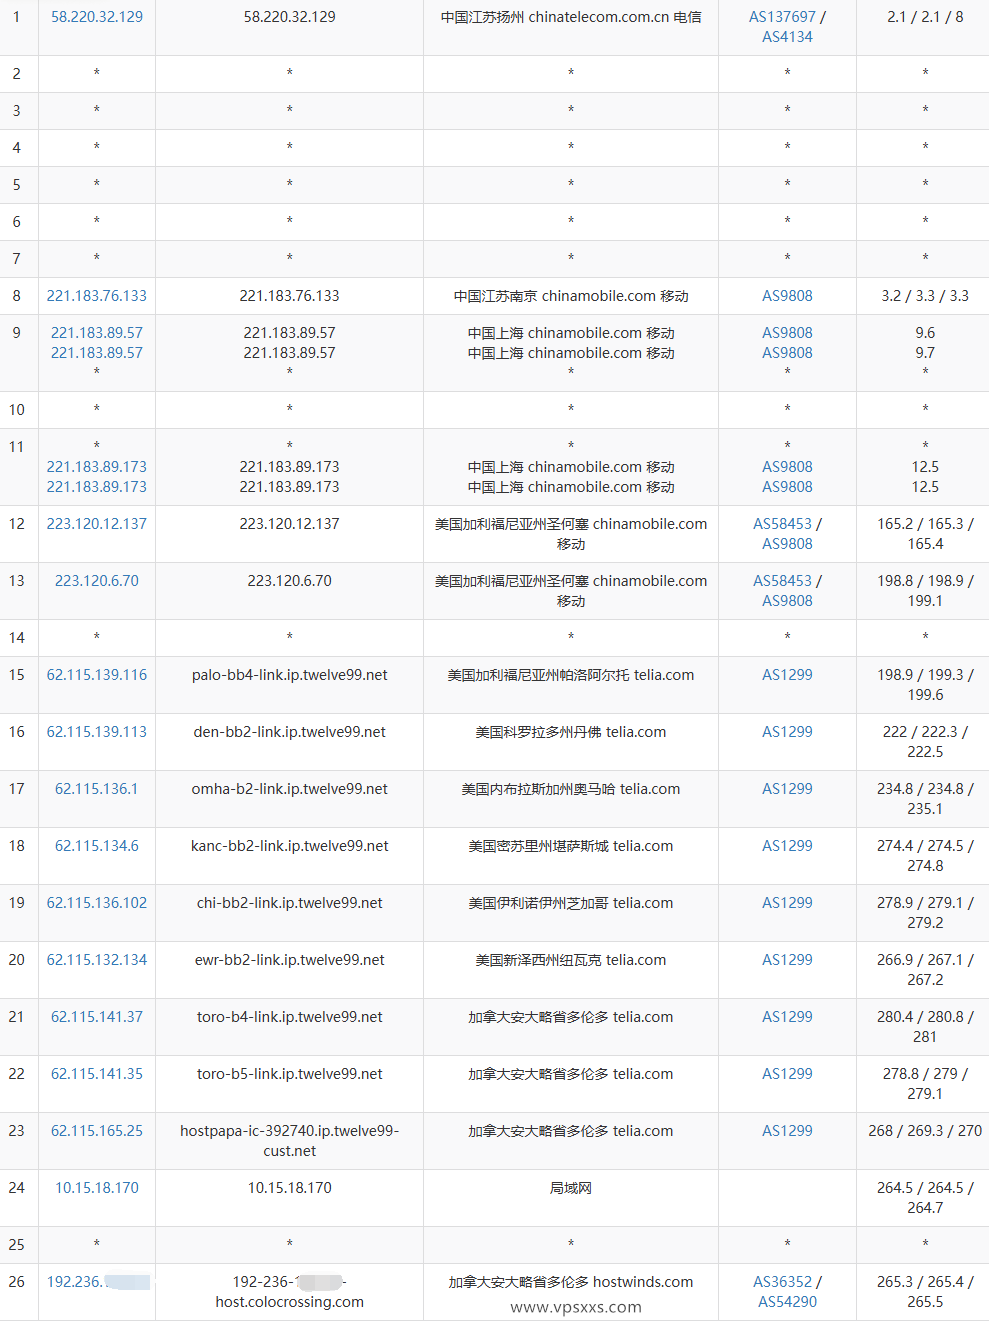989x1334 pixels.
Task: Select hostname chi-bb2-link.ip.twelve99.net
Action: pyautogui.click(x=290, y=903)
